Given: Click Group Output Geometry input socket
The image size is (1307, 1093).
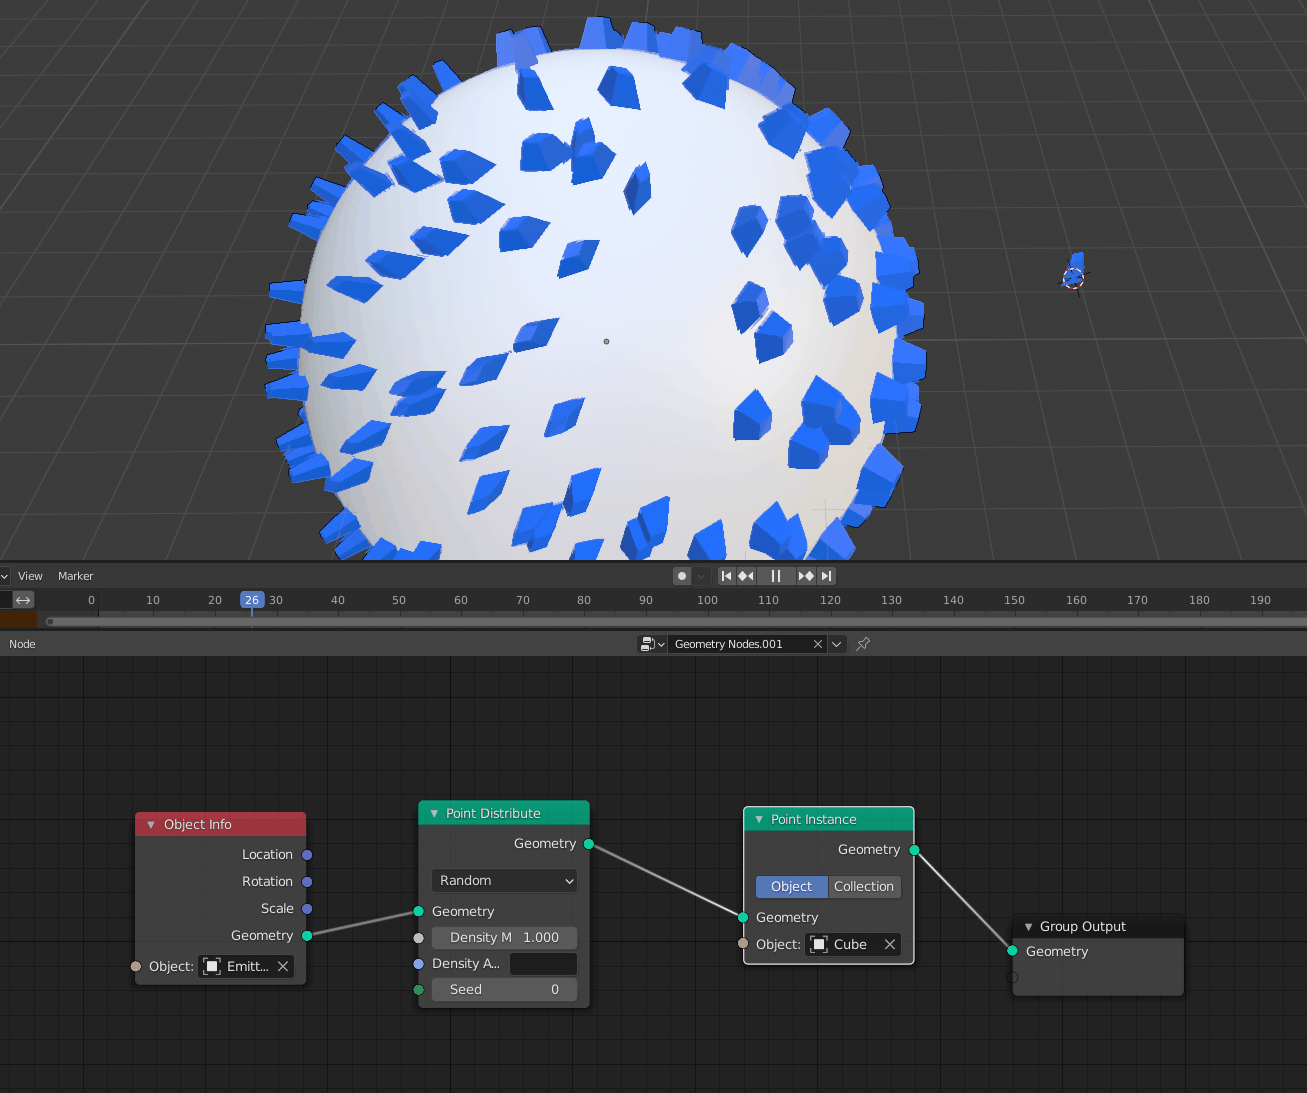Looking at the screenshot, I should coord(1013,951).
